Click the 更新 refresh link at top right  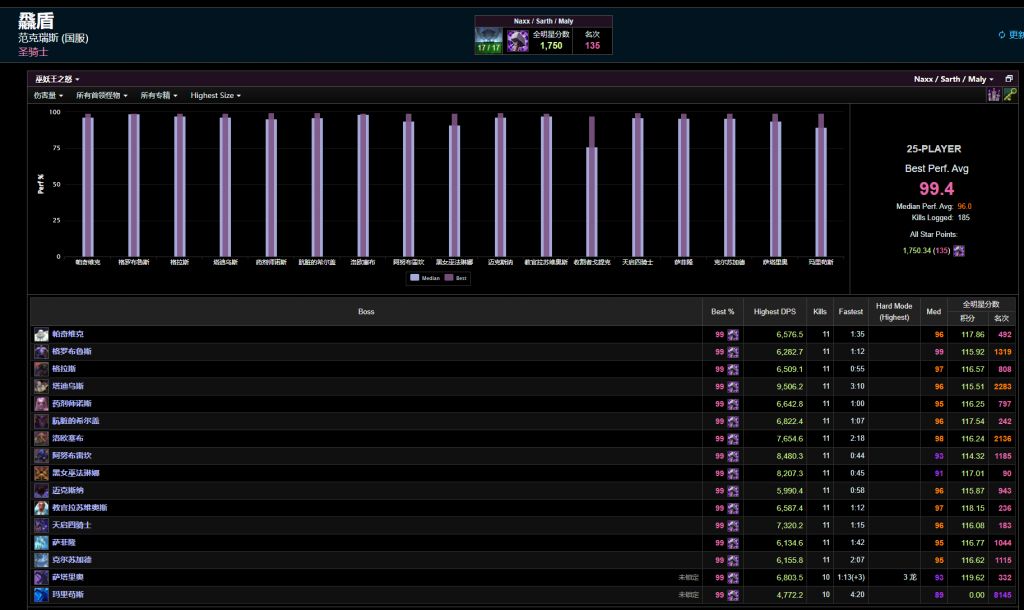click(x=1010, y=35)
